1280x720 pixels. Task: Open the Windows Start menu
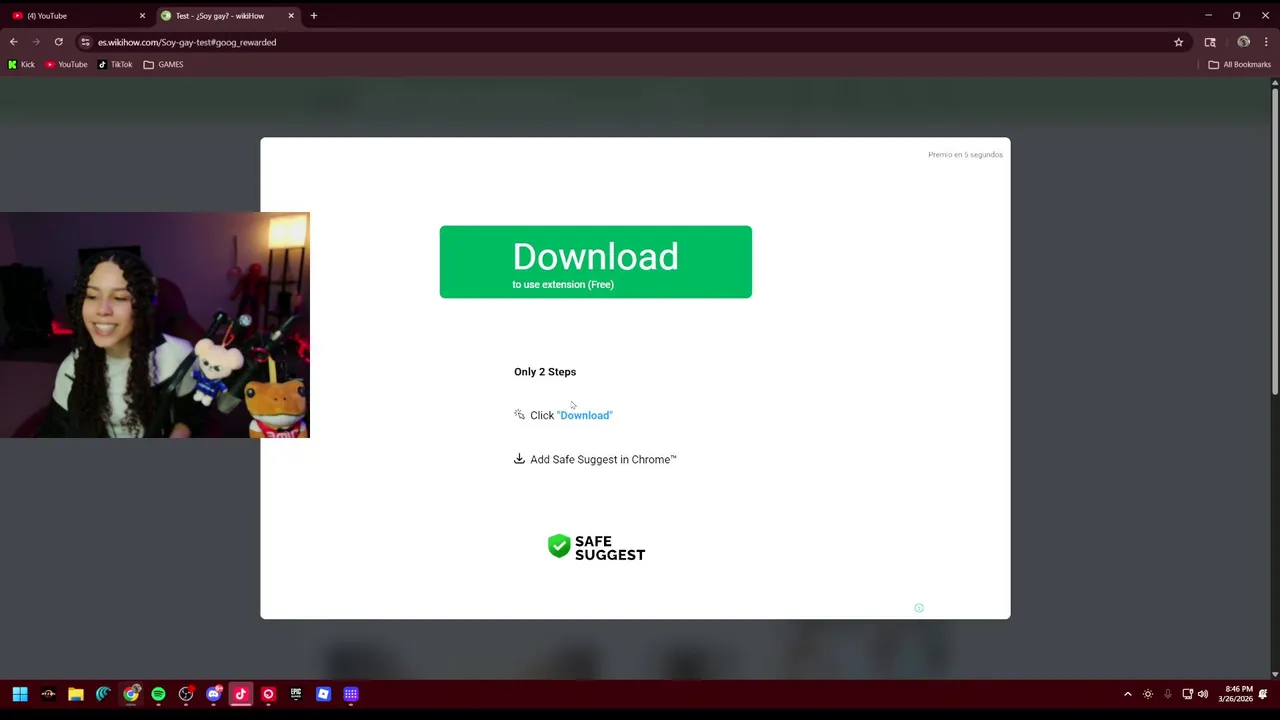point(20,694)
